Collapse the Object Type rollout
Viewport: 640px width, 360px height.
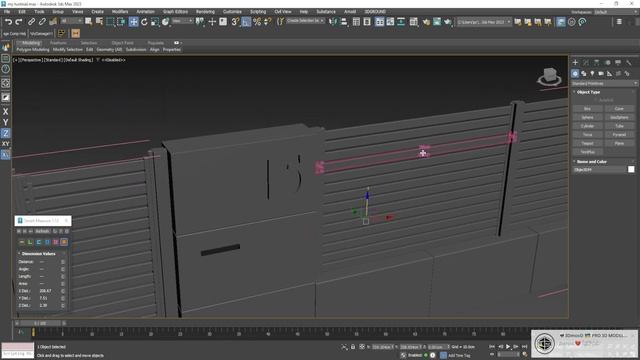588,92
